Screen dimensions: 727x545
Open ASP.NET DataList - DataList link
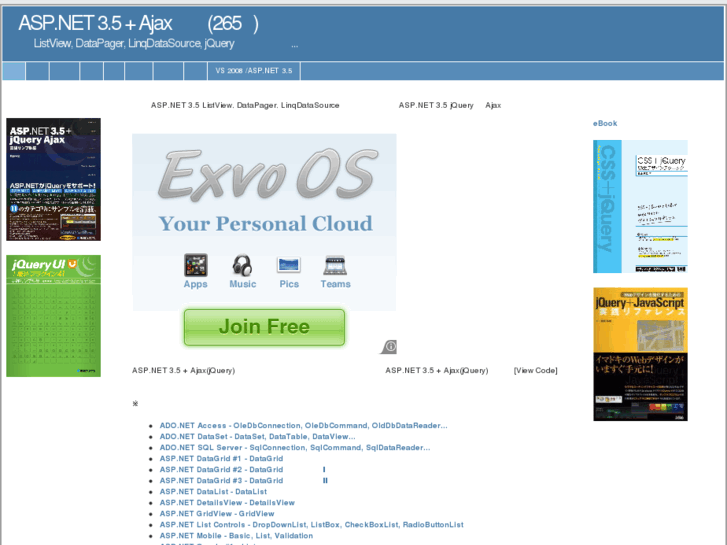[x=213, y=492]
